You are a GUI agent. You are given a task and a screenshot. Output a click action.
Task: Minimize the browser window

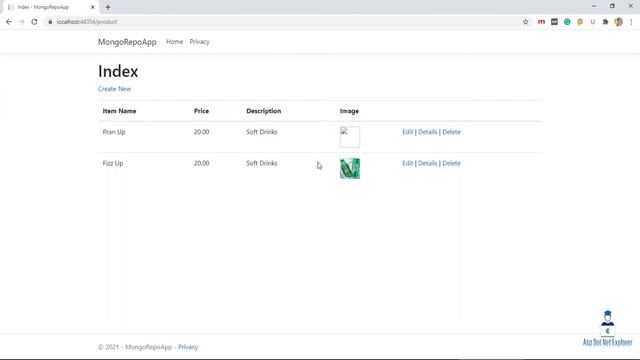[594, 7]
